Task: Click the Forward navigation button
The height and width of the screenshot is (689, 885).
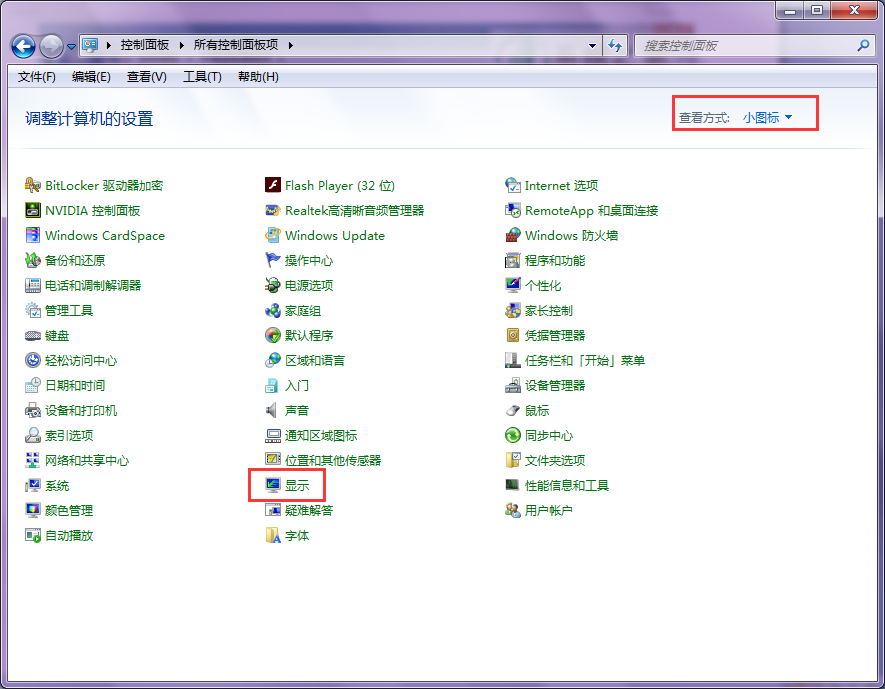Action: click(51, 46)
